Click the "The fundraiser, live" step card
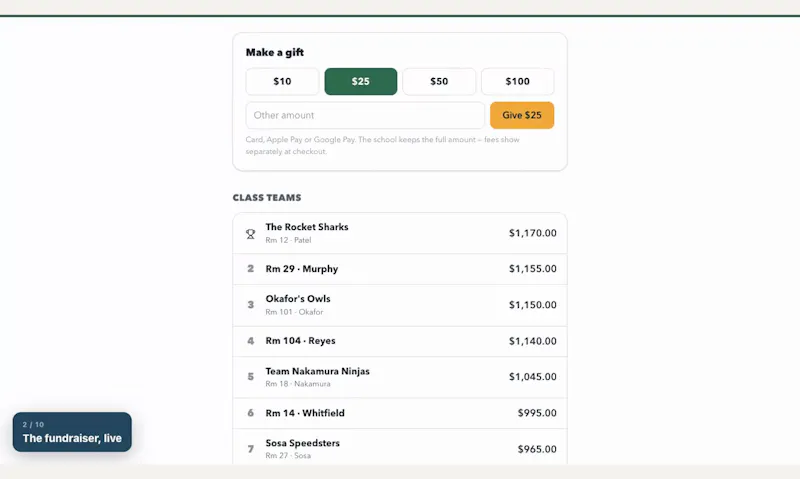This screenshot has width=800, height=479. tap(72, 432)
